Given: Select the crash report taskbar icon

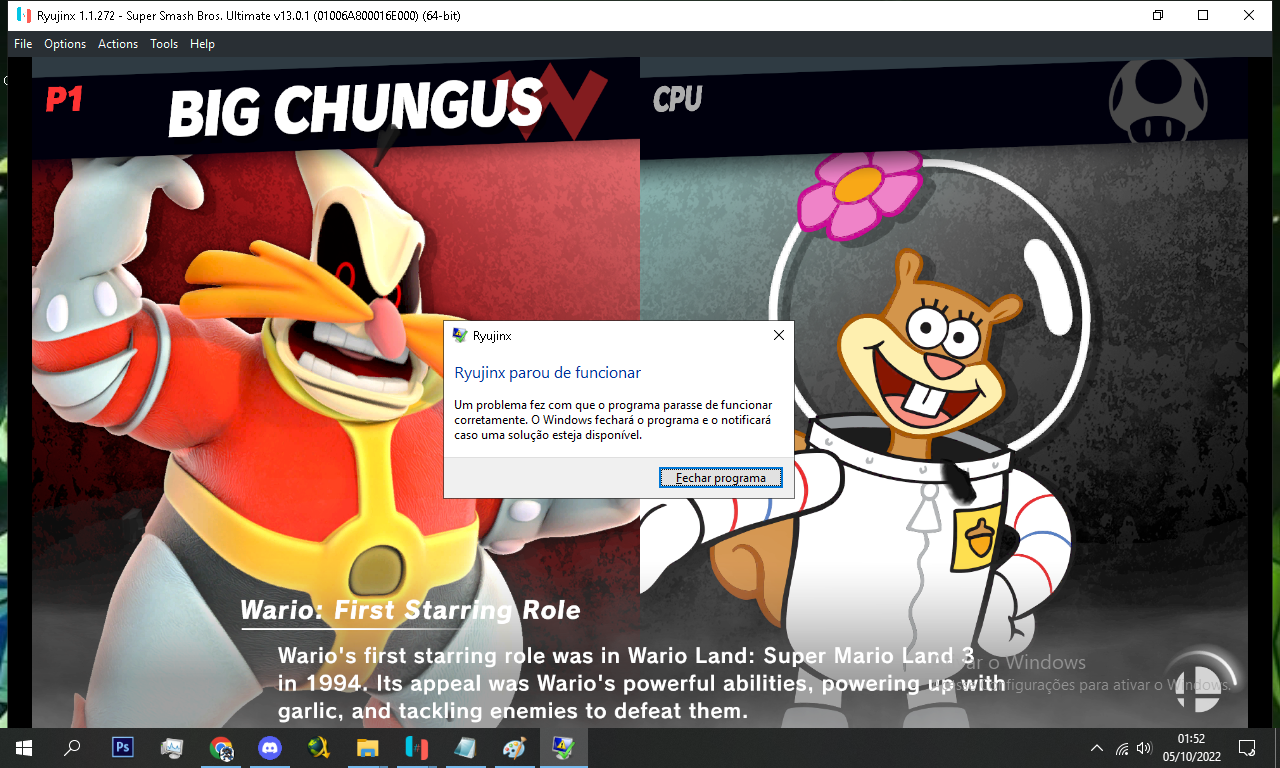Looking at the screenshot, I should [x=563, y=748].
